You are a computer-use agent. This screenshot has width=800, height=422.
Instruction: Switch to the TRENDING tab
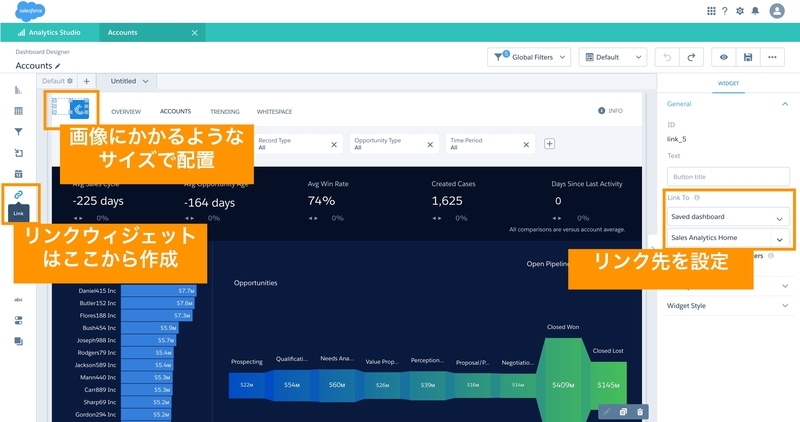225,111
